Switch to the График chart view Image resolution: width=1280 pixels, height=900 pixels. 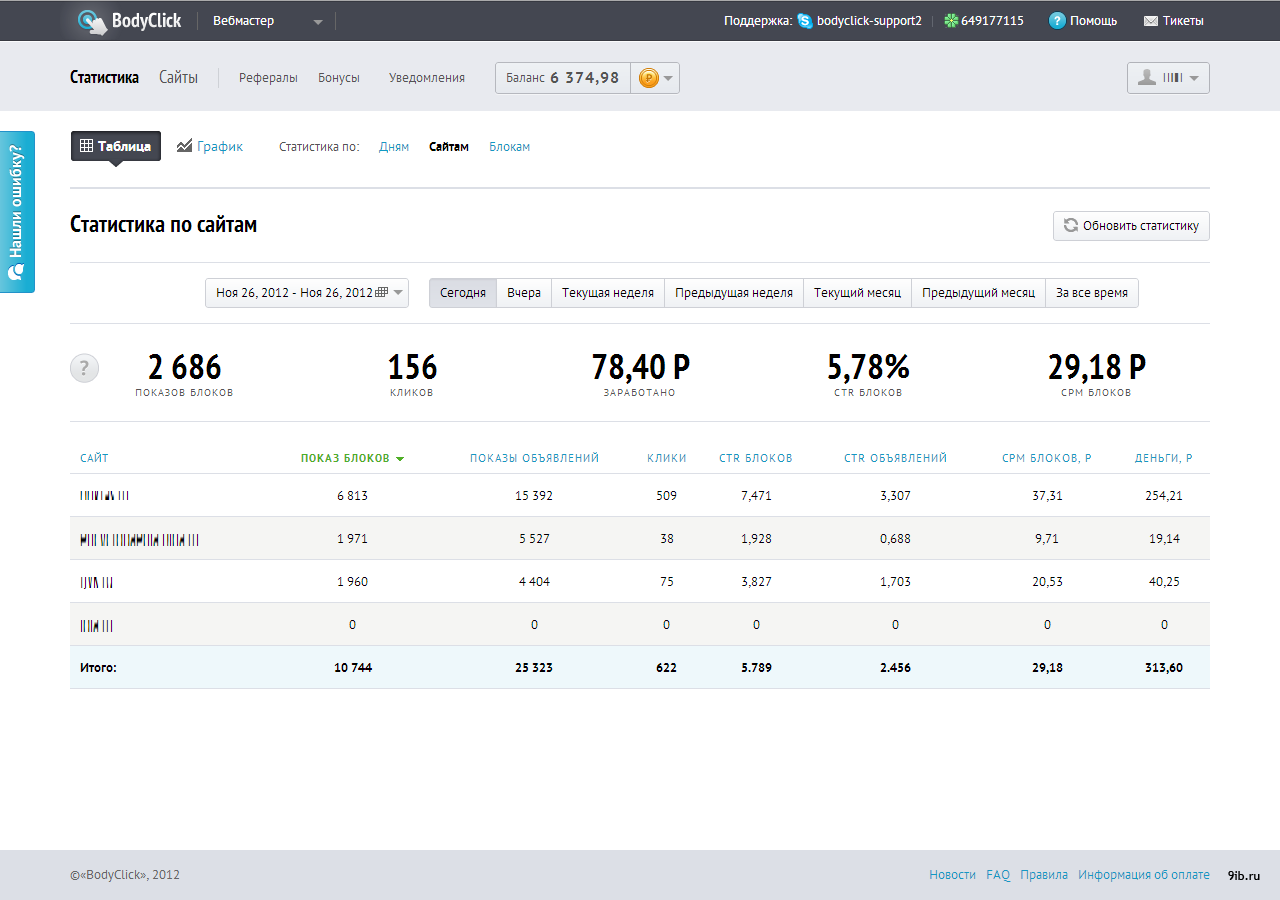pos(210,146)
